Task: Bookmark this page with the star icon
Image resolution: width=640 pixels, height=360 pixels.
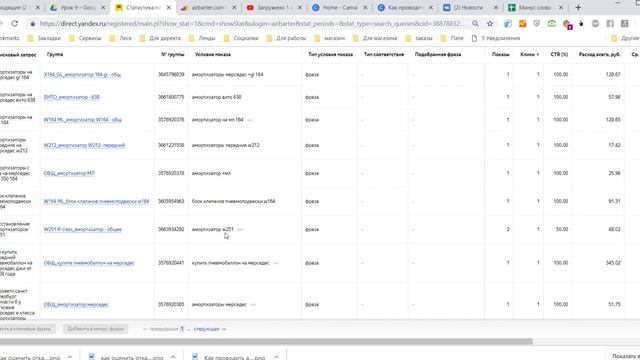Action: [490, 24]
